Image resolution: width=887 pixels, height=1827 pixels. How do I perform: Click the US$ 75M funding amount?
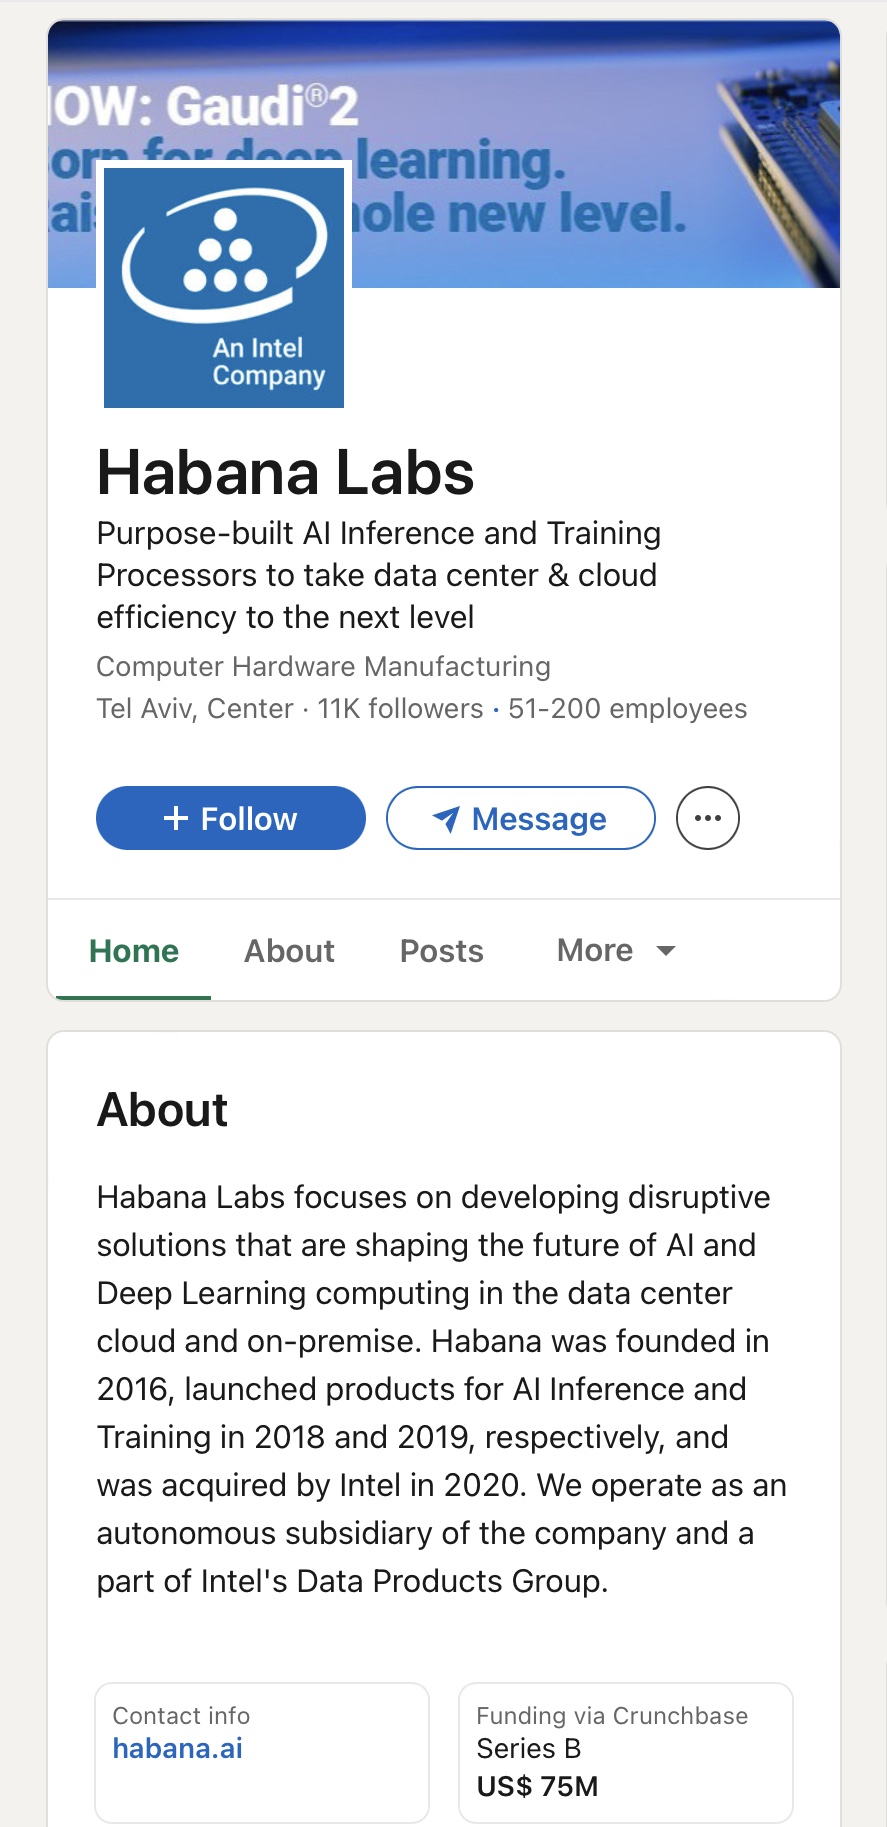point(537,1786)
